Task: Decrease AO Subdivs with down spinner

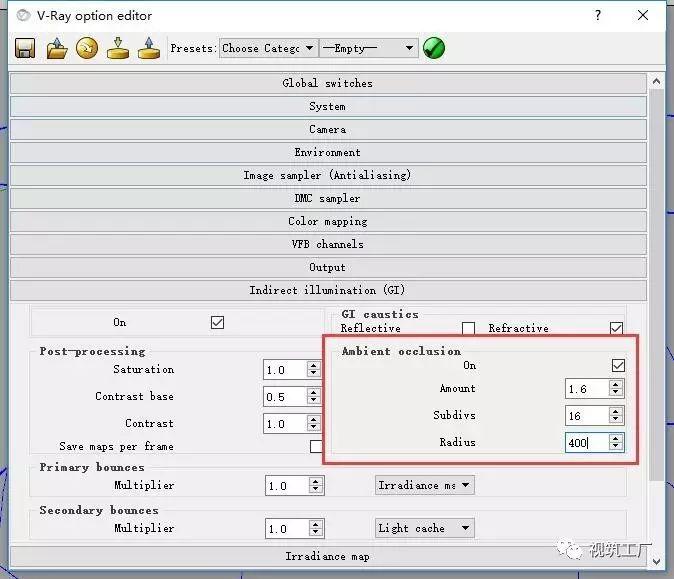Action: tap(616, 420)
